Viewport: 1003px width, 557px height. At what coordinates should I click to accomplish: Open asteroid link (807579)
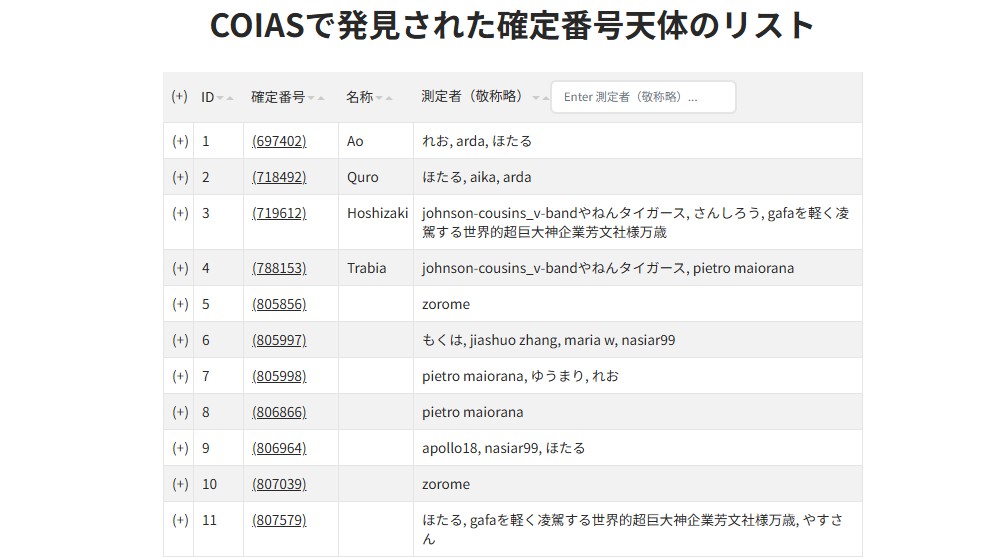tap(280, 520)
